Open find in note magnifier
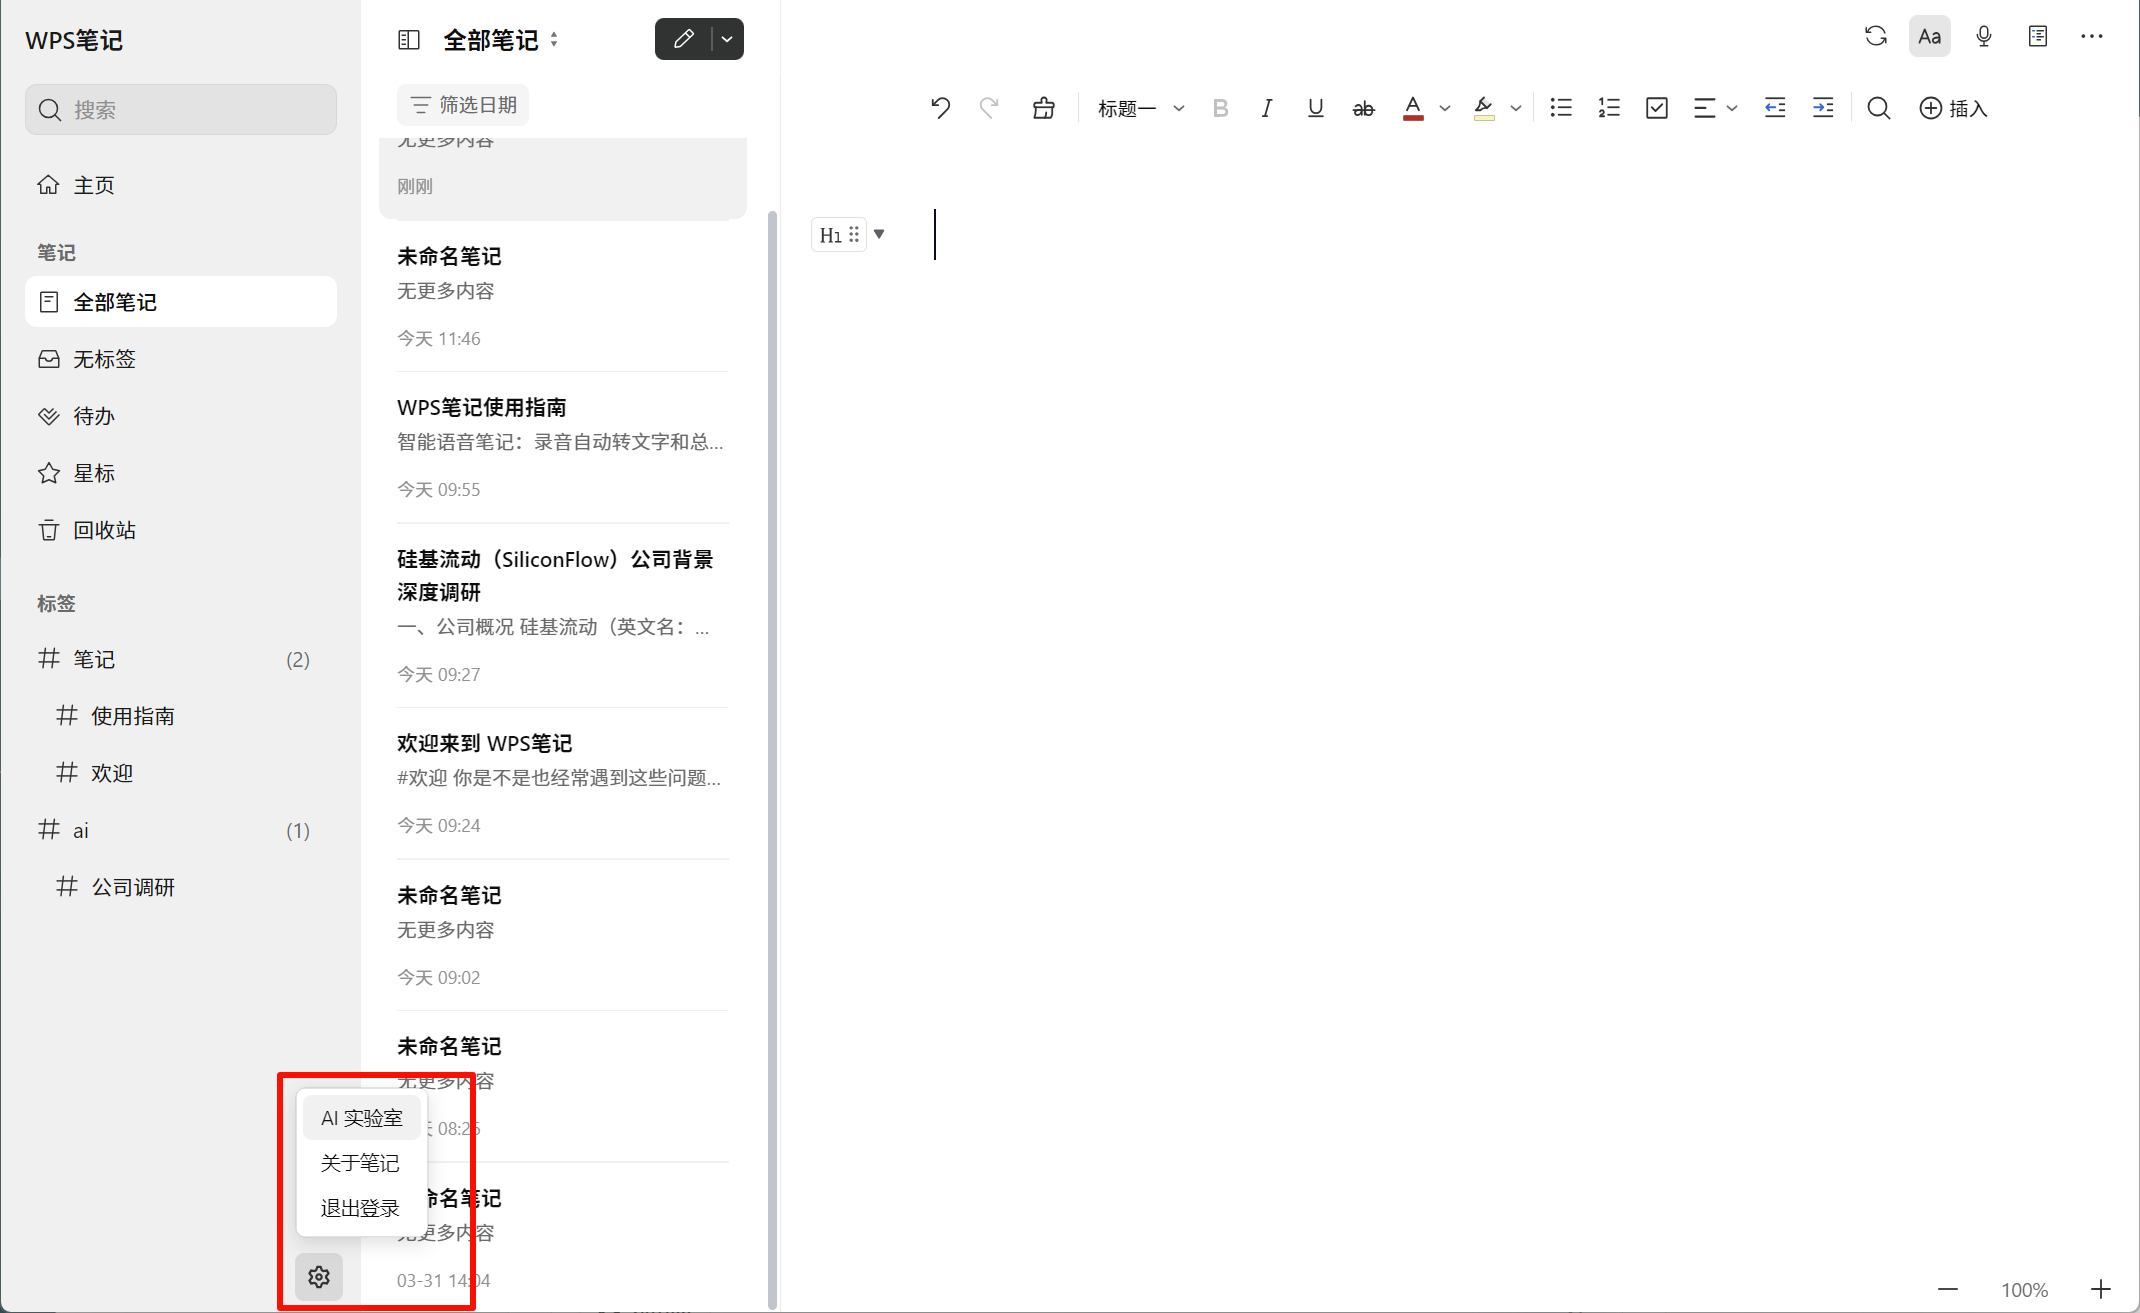Image resolution: width=2140 pixels, height=1313 pixels. tap(1879, 108)
